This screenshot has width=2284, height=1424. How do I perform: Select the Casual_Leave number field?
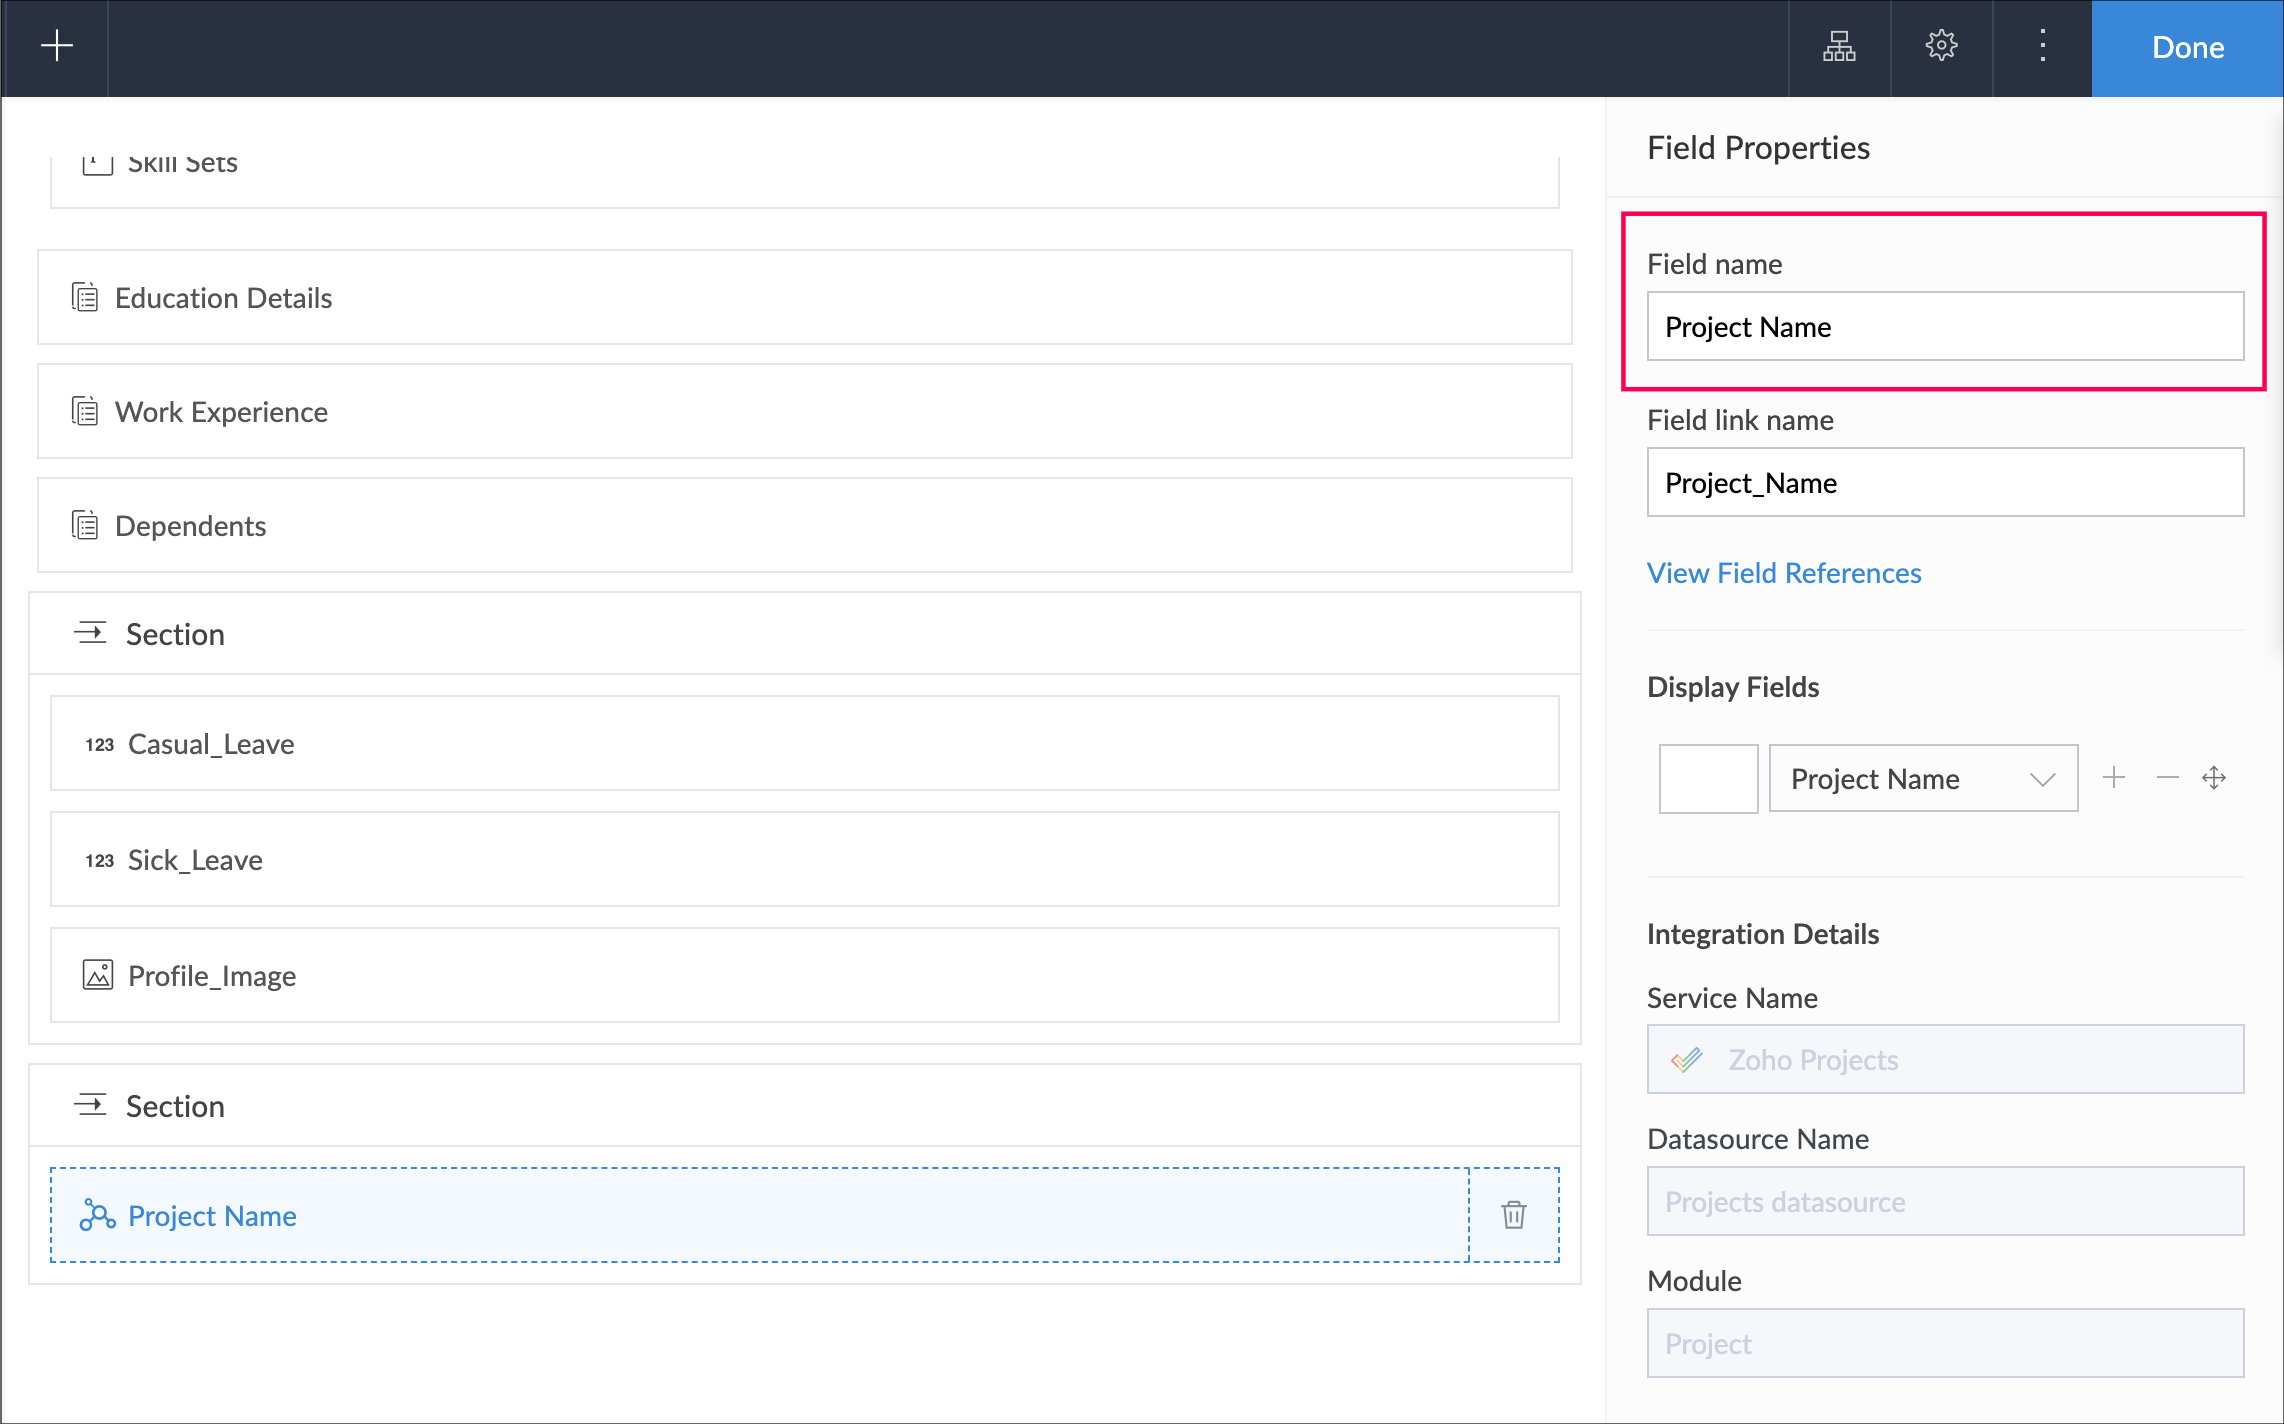[804, 744]
